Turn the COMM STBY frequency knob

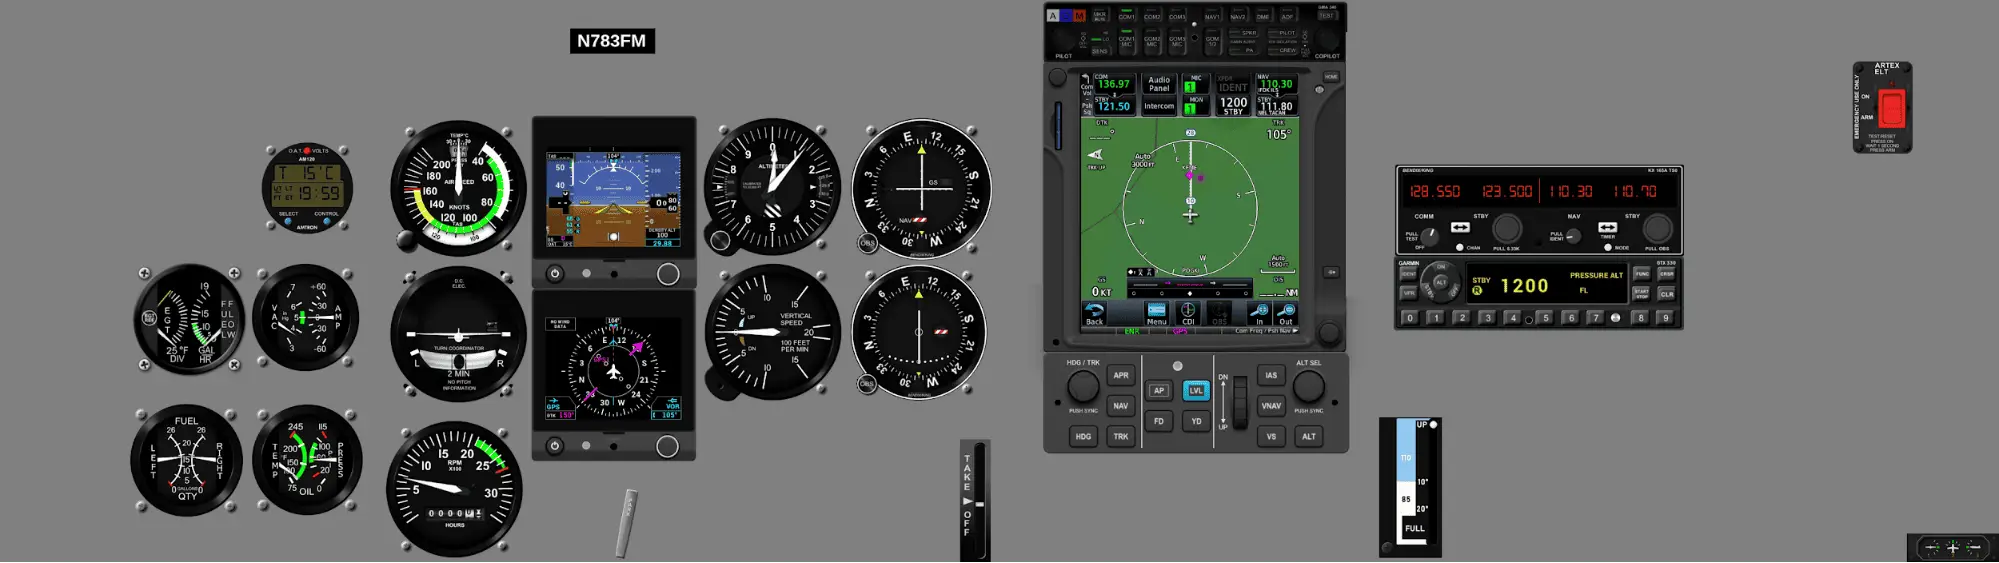click(x=1507, y=228)
